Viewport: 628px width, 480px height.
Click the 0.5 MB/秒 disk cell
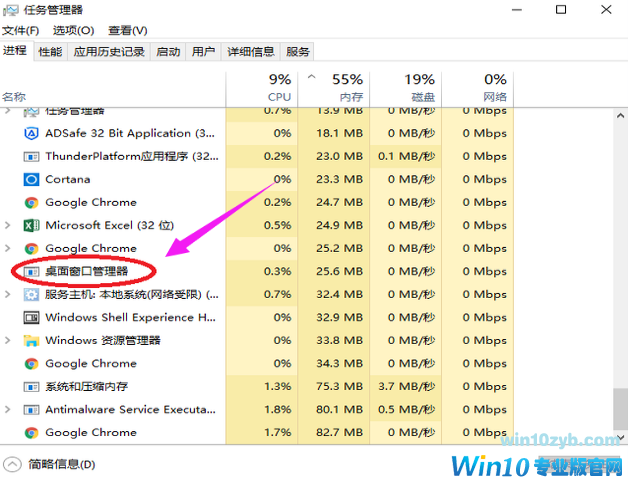click(406, 409)
